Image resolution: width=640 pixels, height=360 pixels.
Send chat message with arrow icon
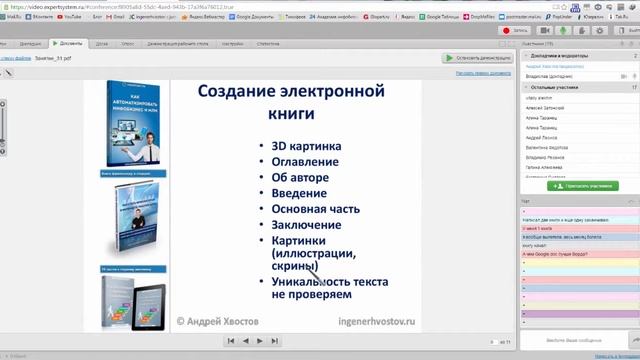635,340
